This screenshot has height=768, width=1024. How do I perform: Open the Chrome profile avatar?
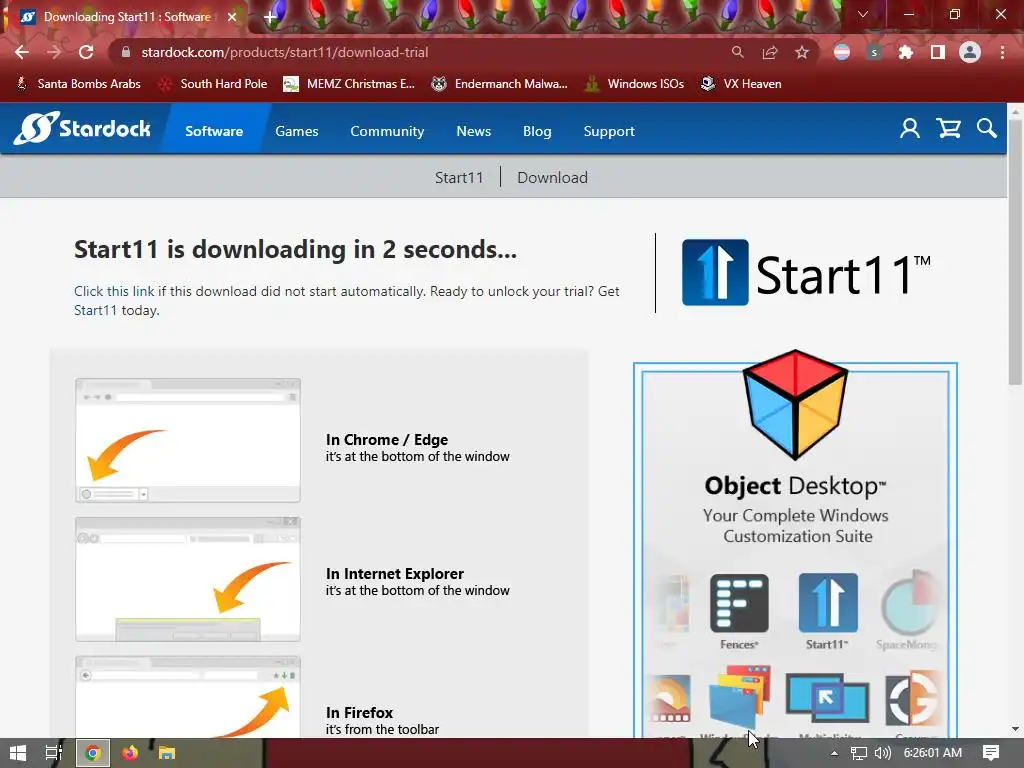click(970, 52)
